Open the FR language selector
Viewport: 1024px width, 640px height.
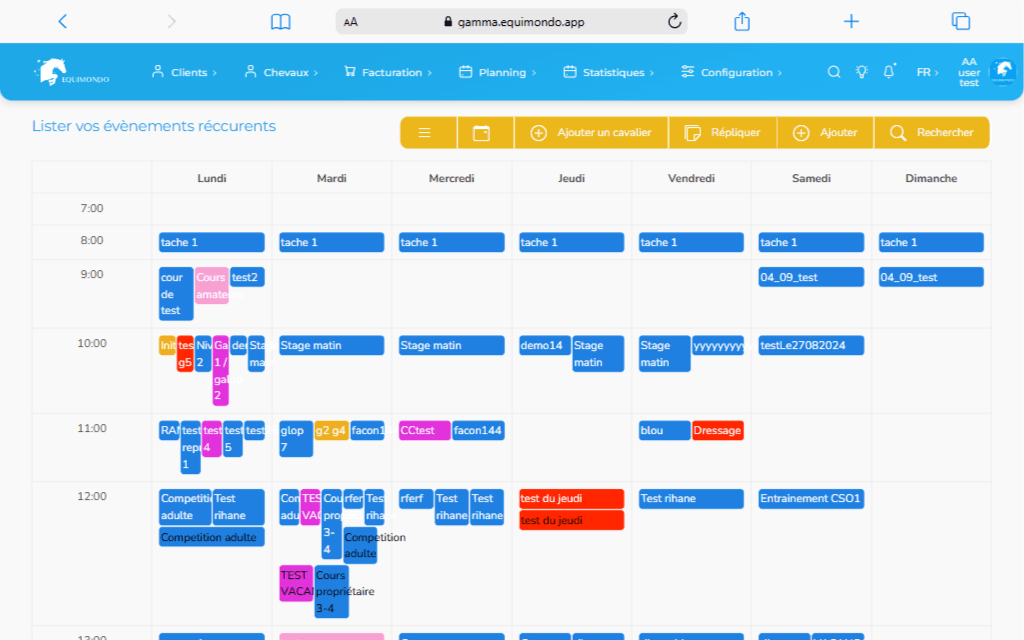tap(927, 72)
